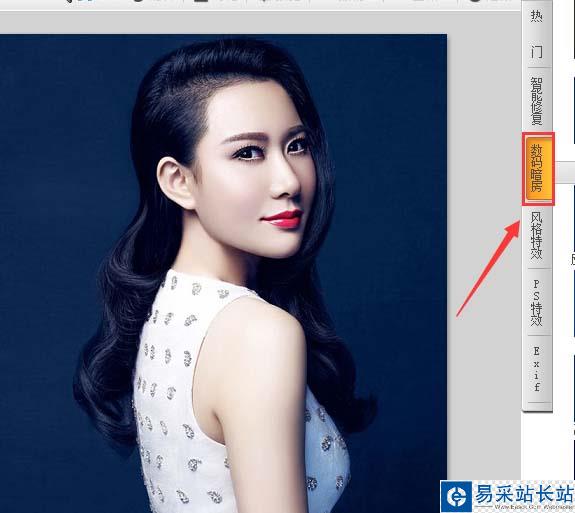575x513 pixels.
Task: Select the 数码暗房 tab
Action: coord(538,169)
